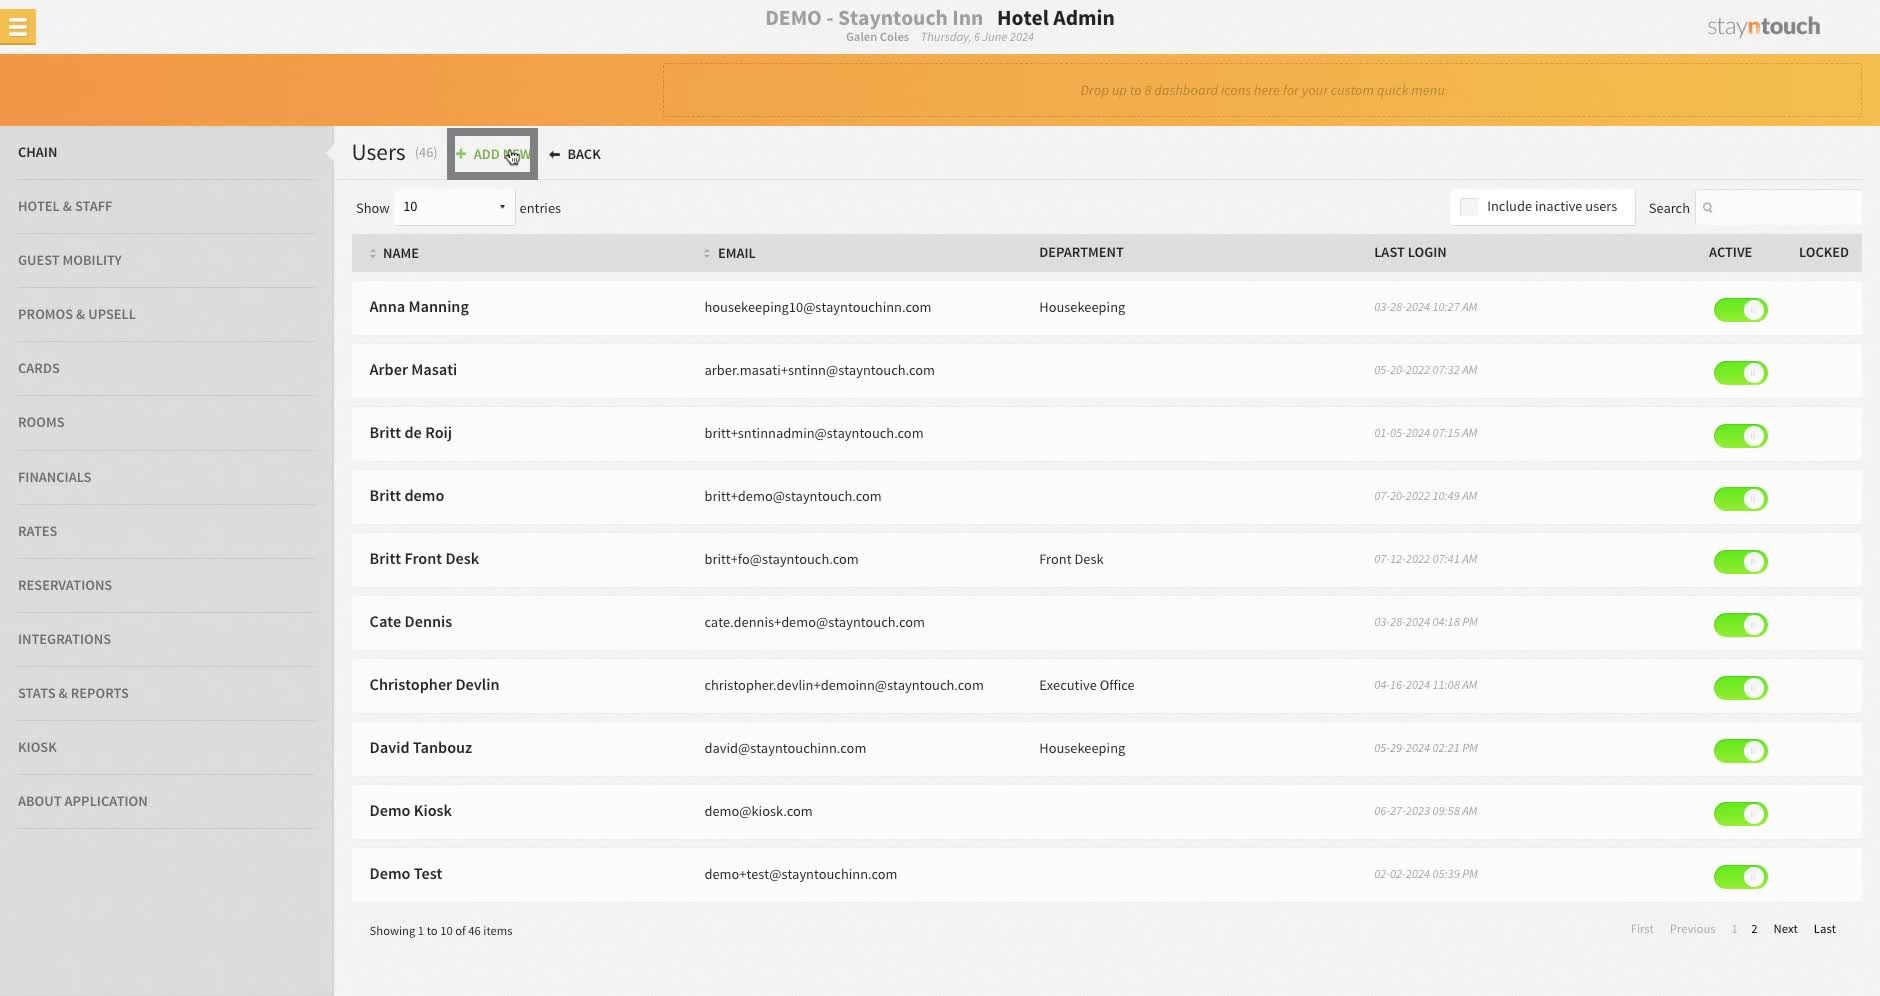Screen dimensions: 1880x996
Task: Open ROOMS menu section
Action: pos(41,423)
